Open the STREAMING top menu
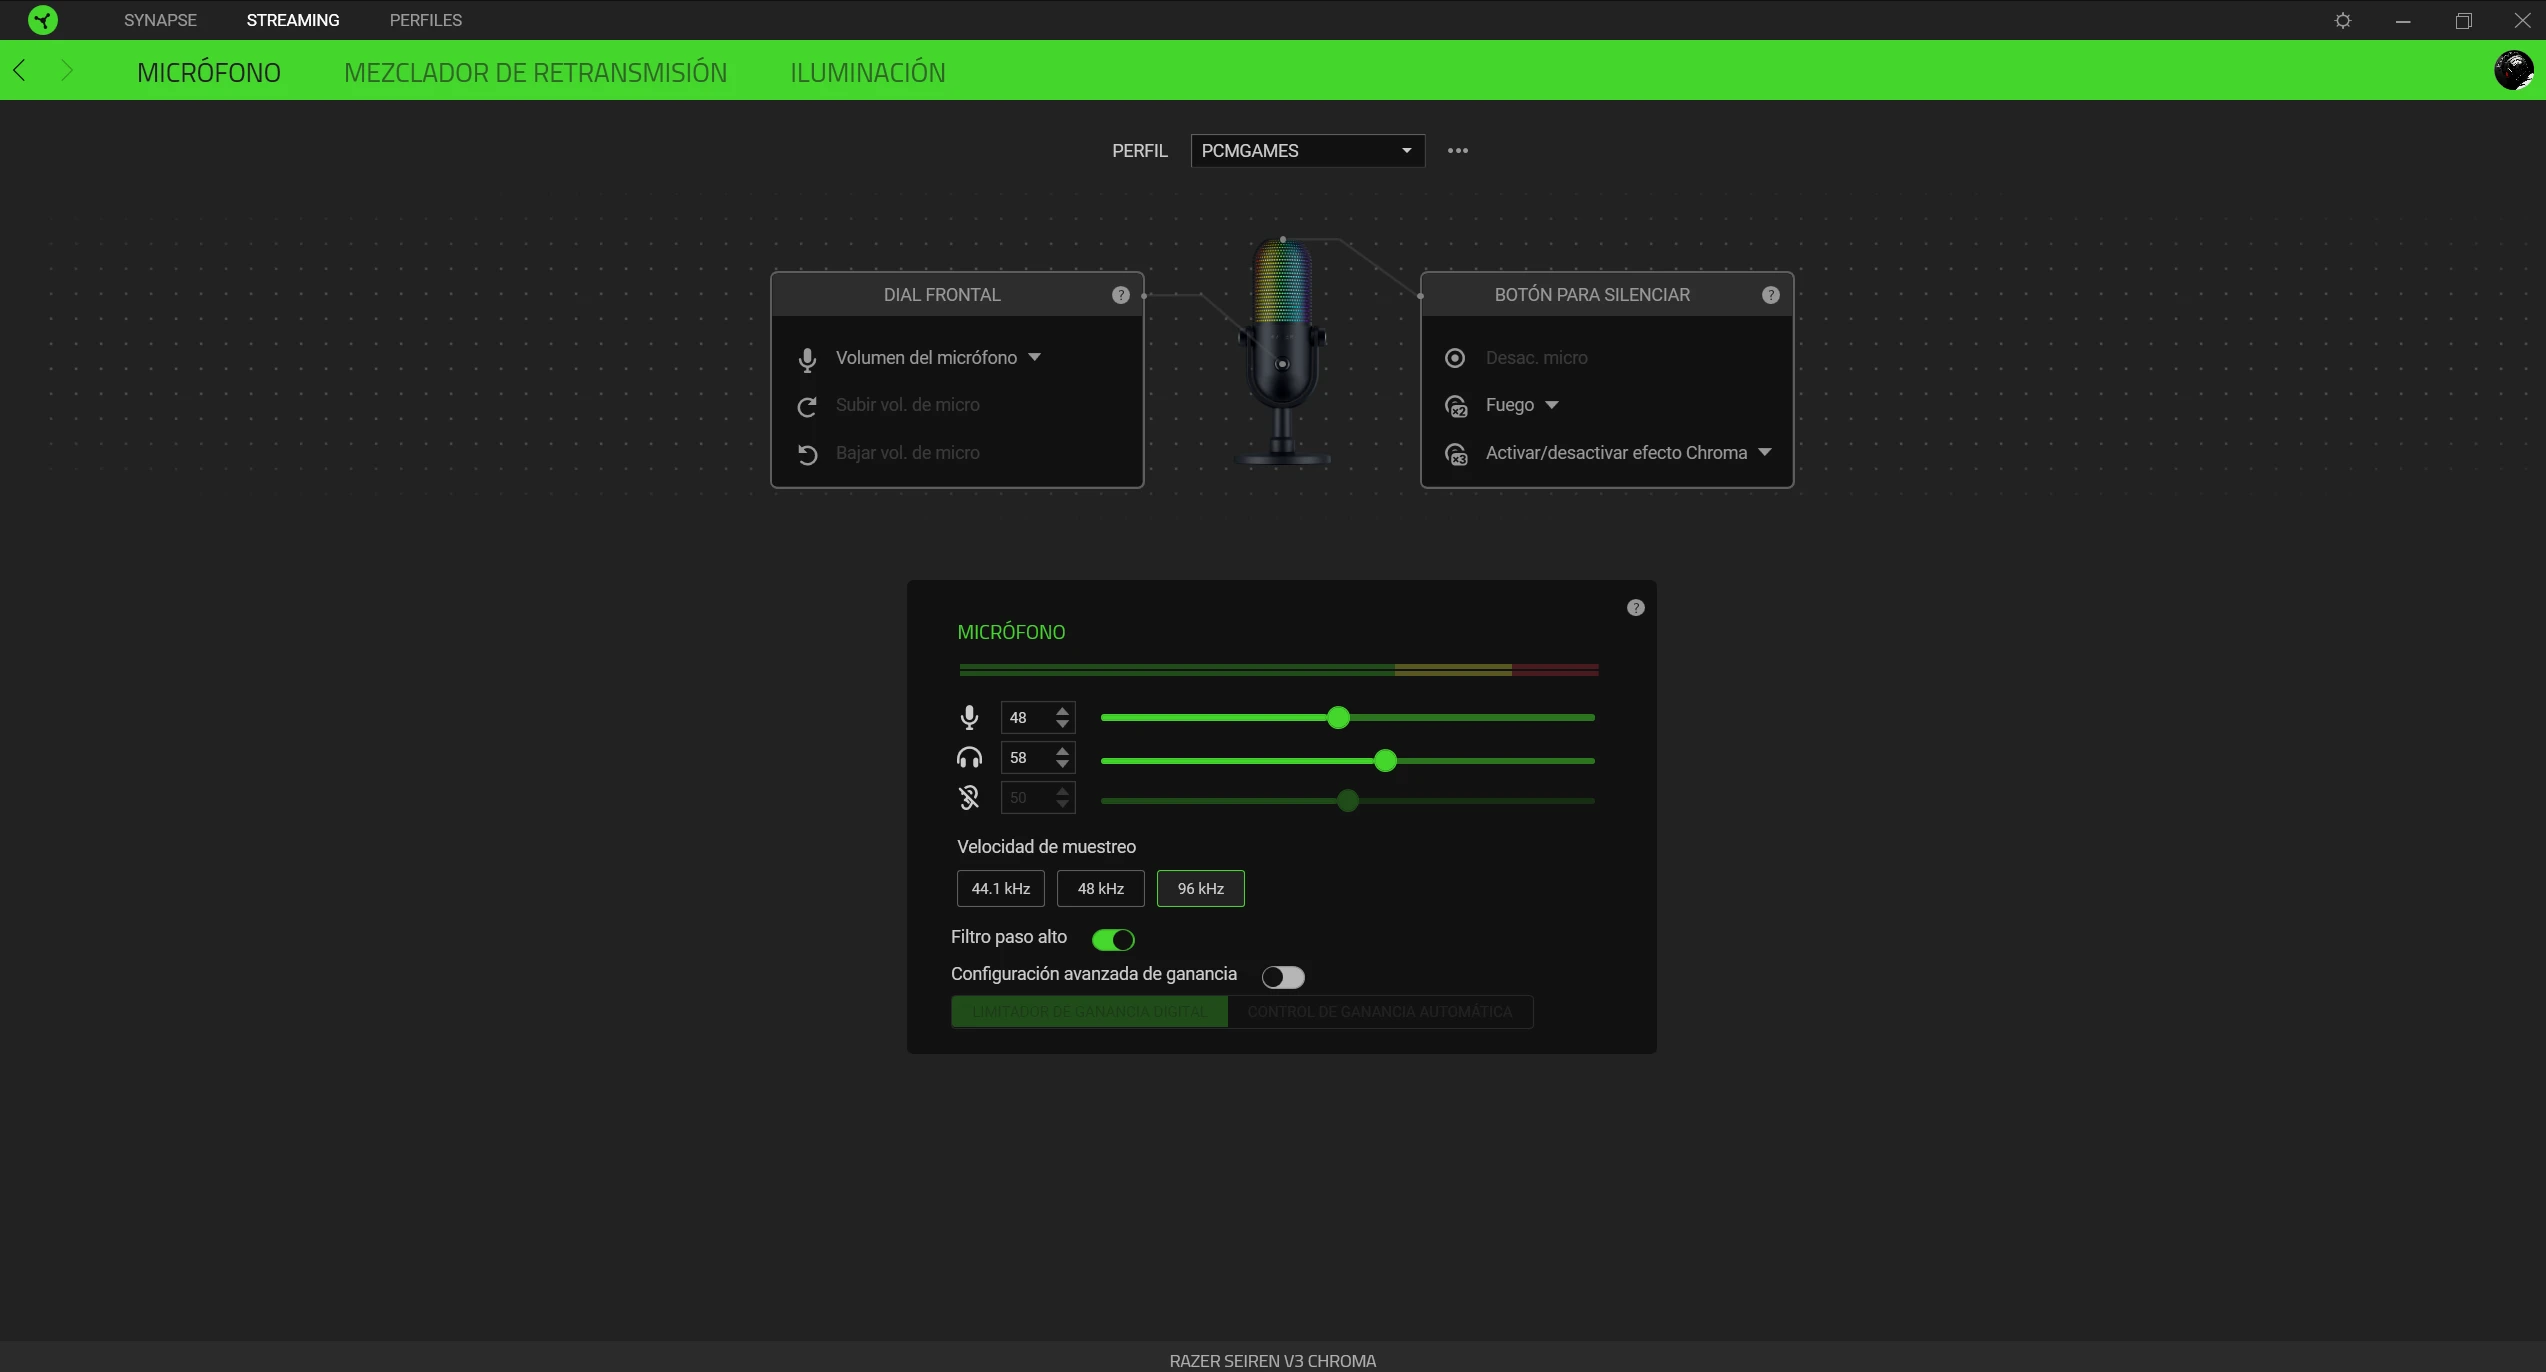The image size is (2546, 1372). point(293,20)
